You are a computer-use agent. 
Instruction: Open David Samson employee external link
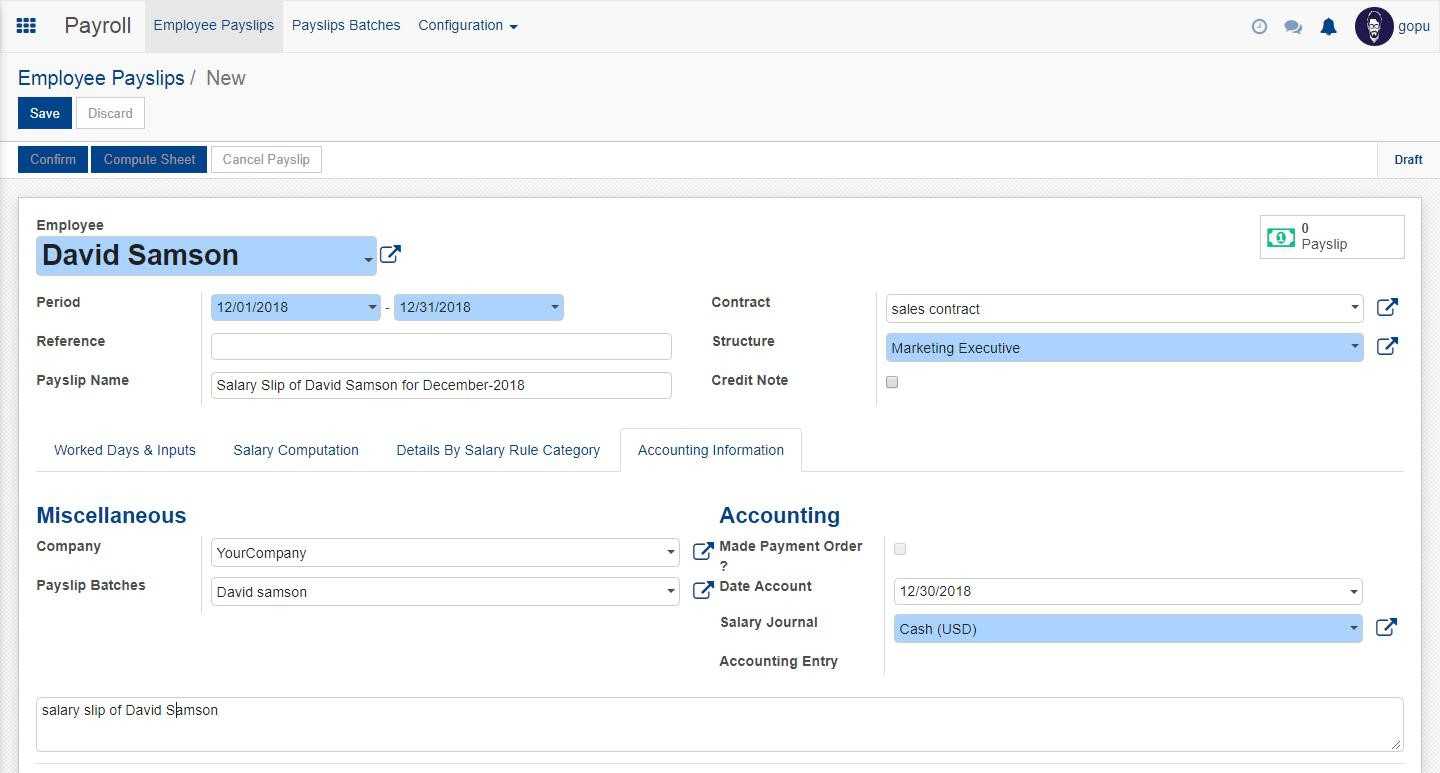click(390, 255)
